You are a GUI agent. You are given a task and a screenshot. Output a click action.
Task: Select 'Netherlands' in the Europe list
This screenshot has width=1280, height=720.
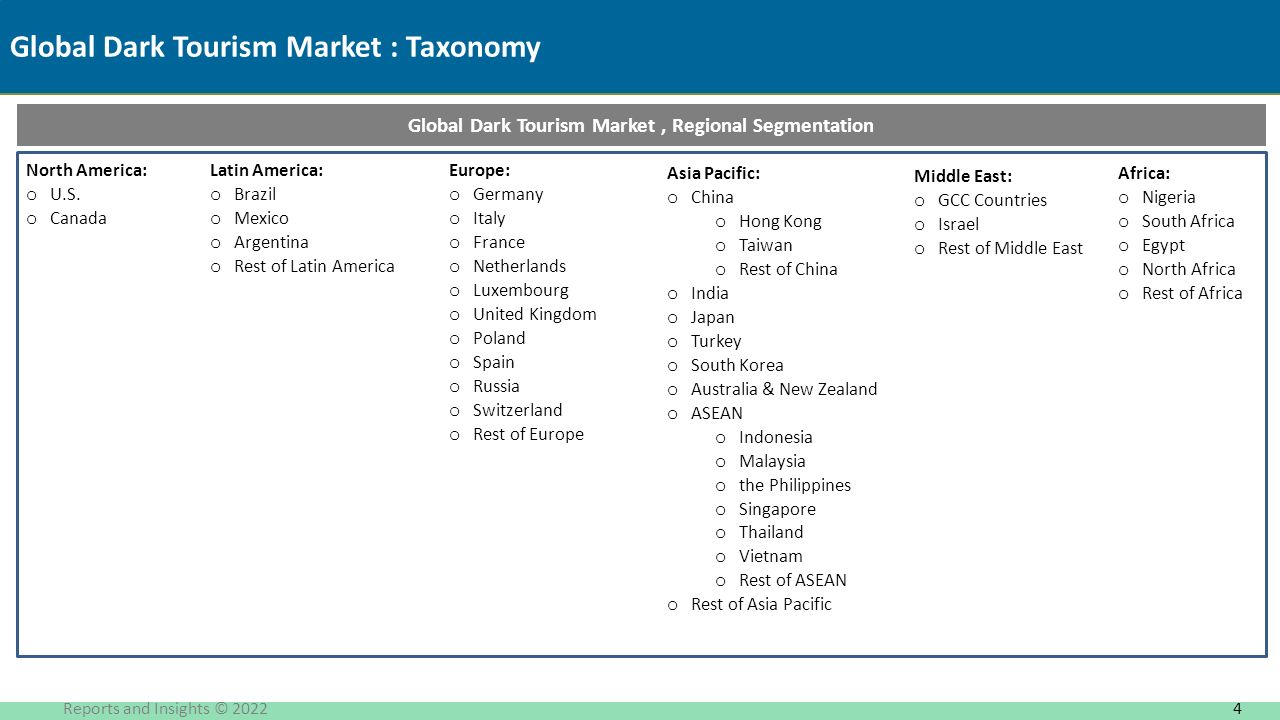519,266
